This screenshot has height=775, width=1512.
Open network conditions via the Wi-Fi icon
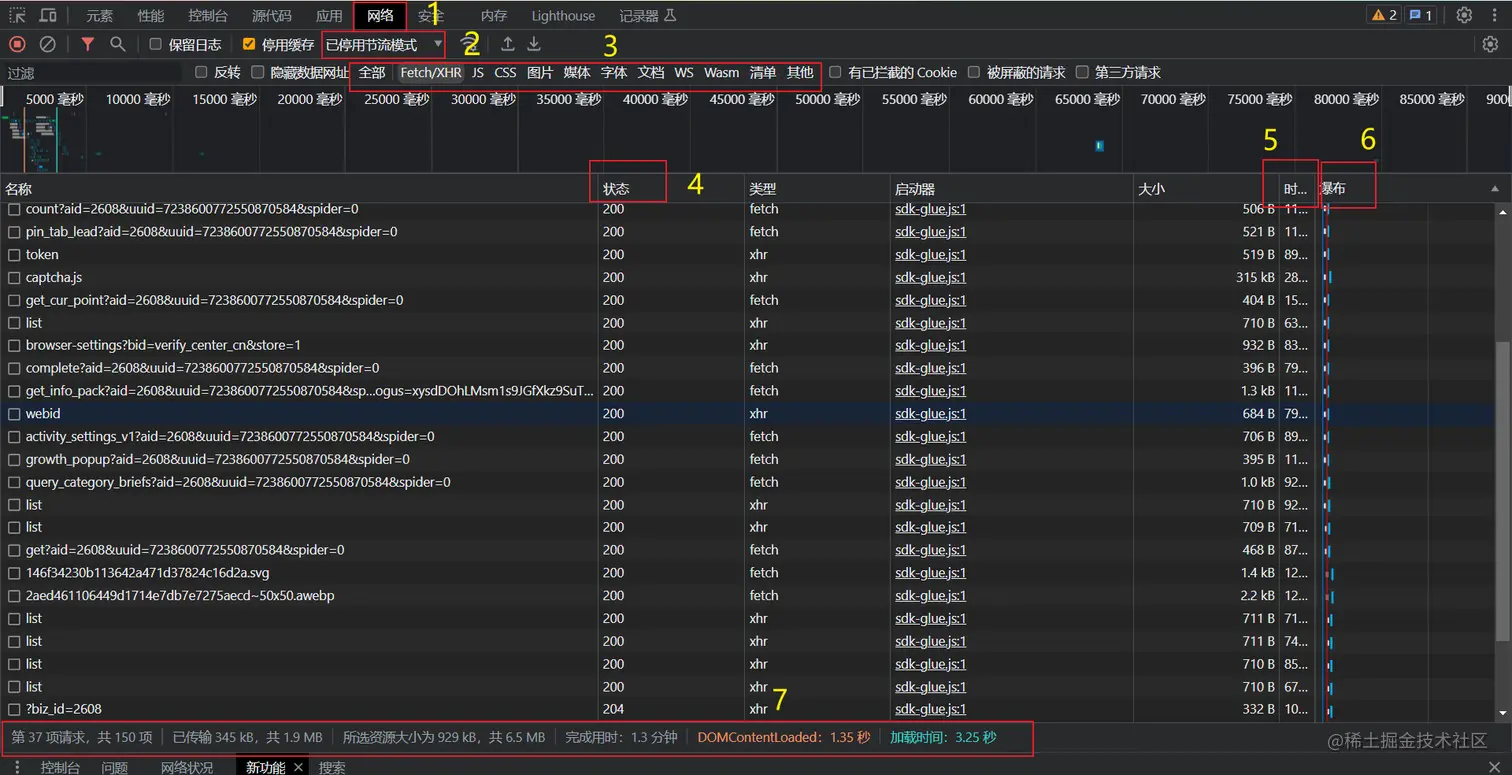point(467,44)
